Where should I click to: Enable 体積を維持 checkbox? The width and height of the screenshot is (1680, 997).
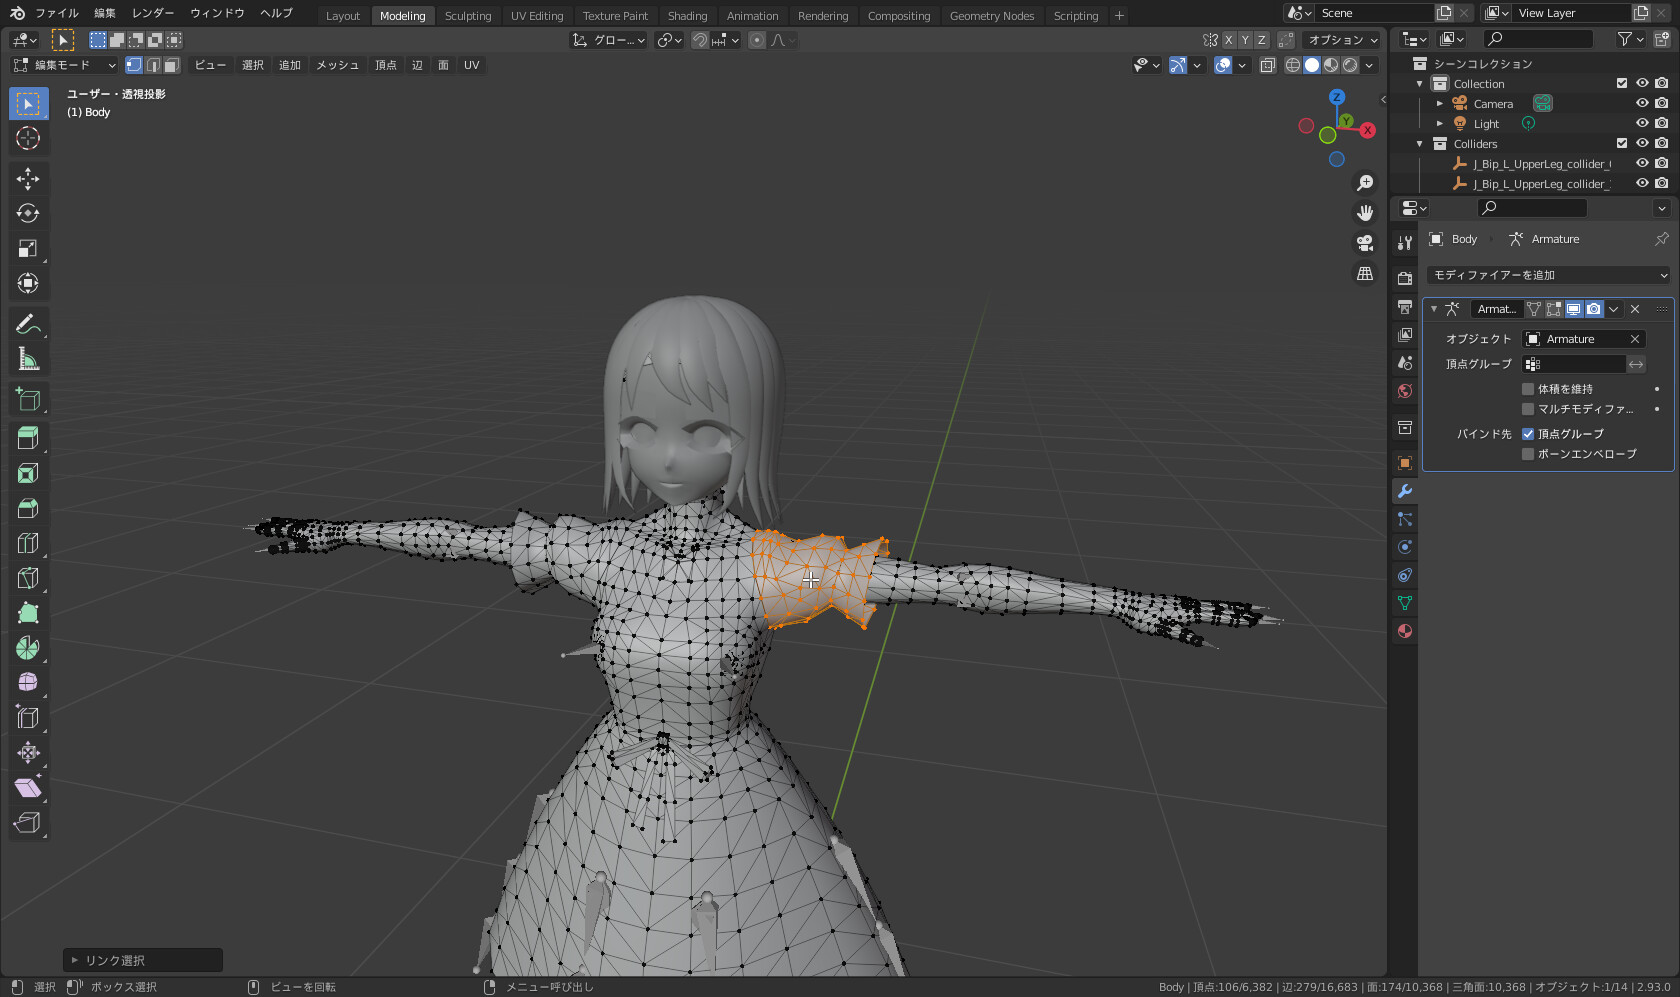(1528, 389)
